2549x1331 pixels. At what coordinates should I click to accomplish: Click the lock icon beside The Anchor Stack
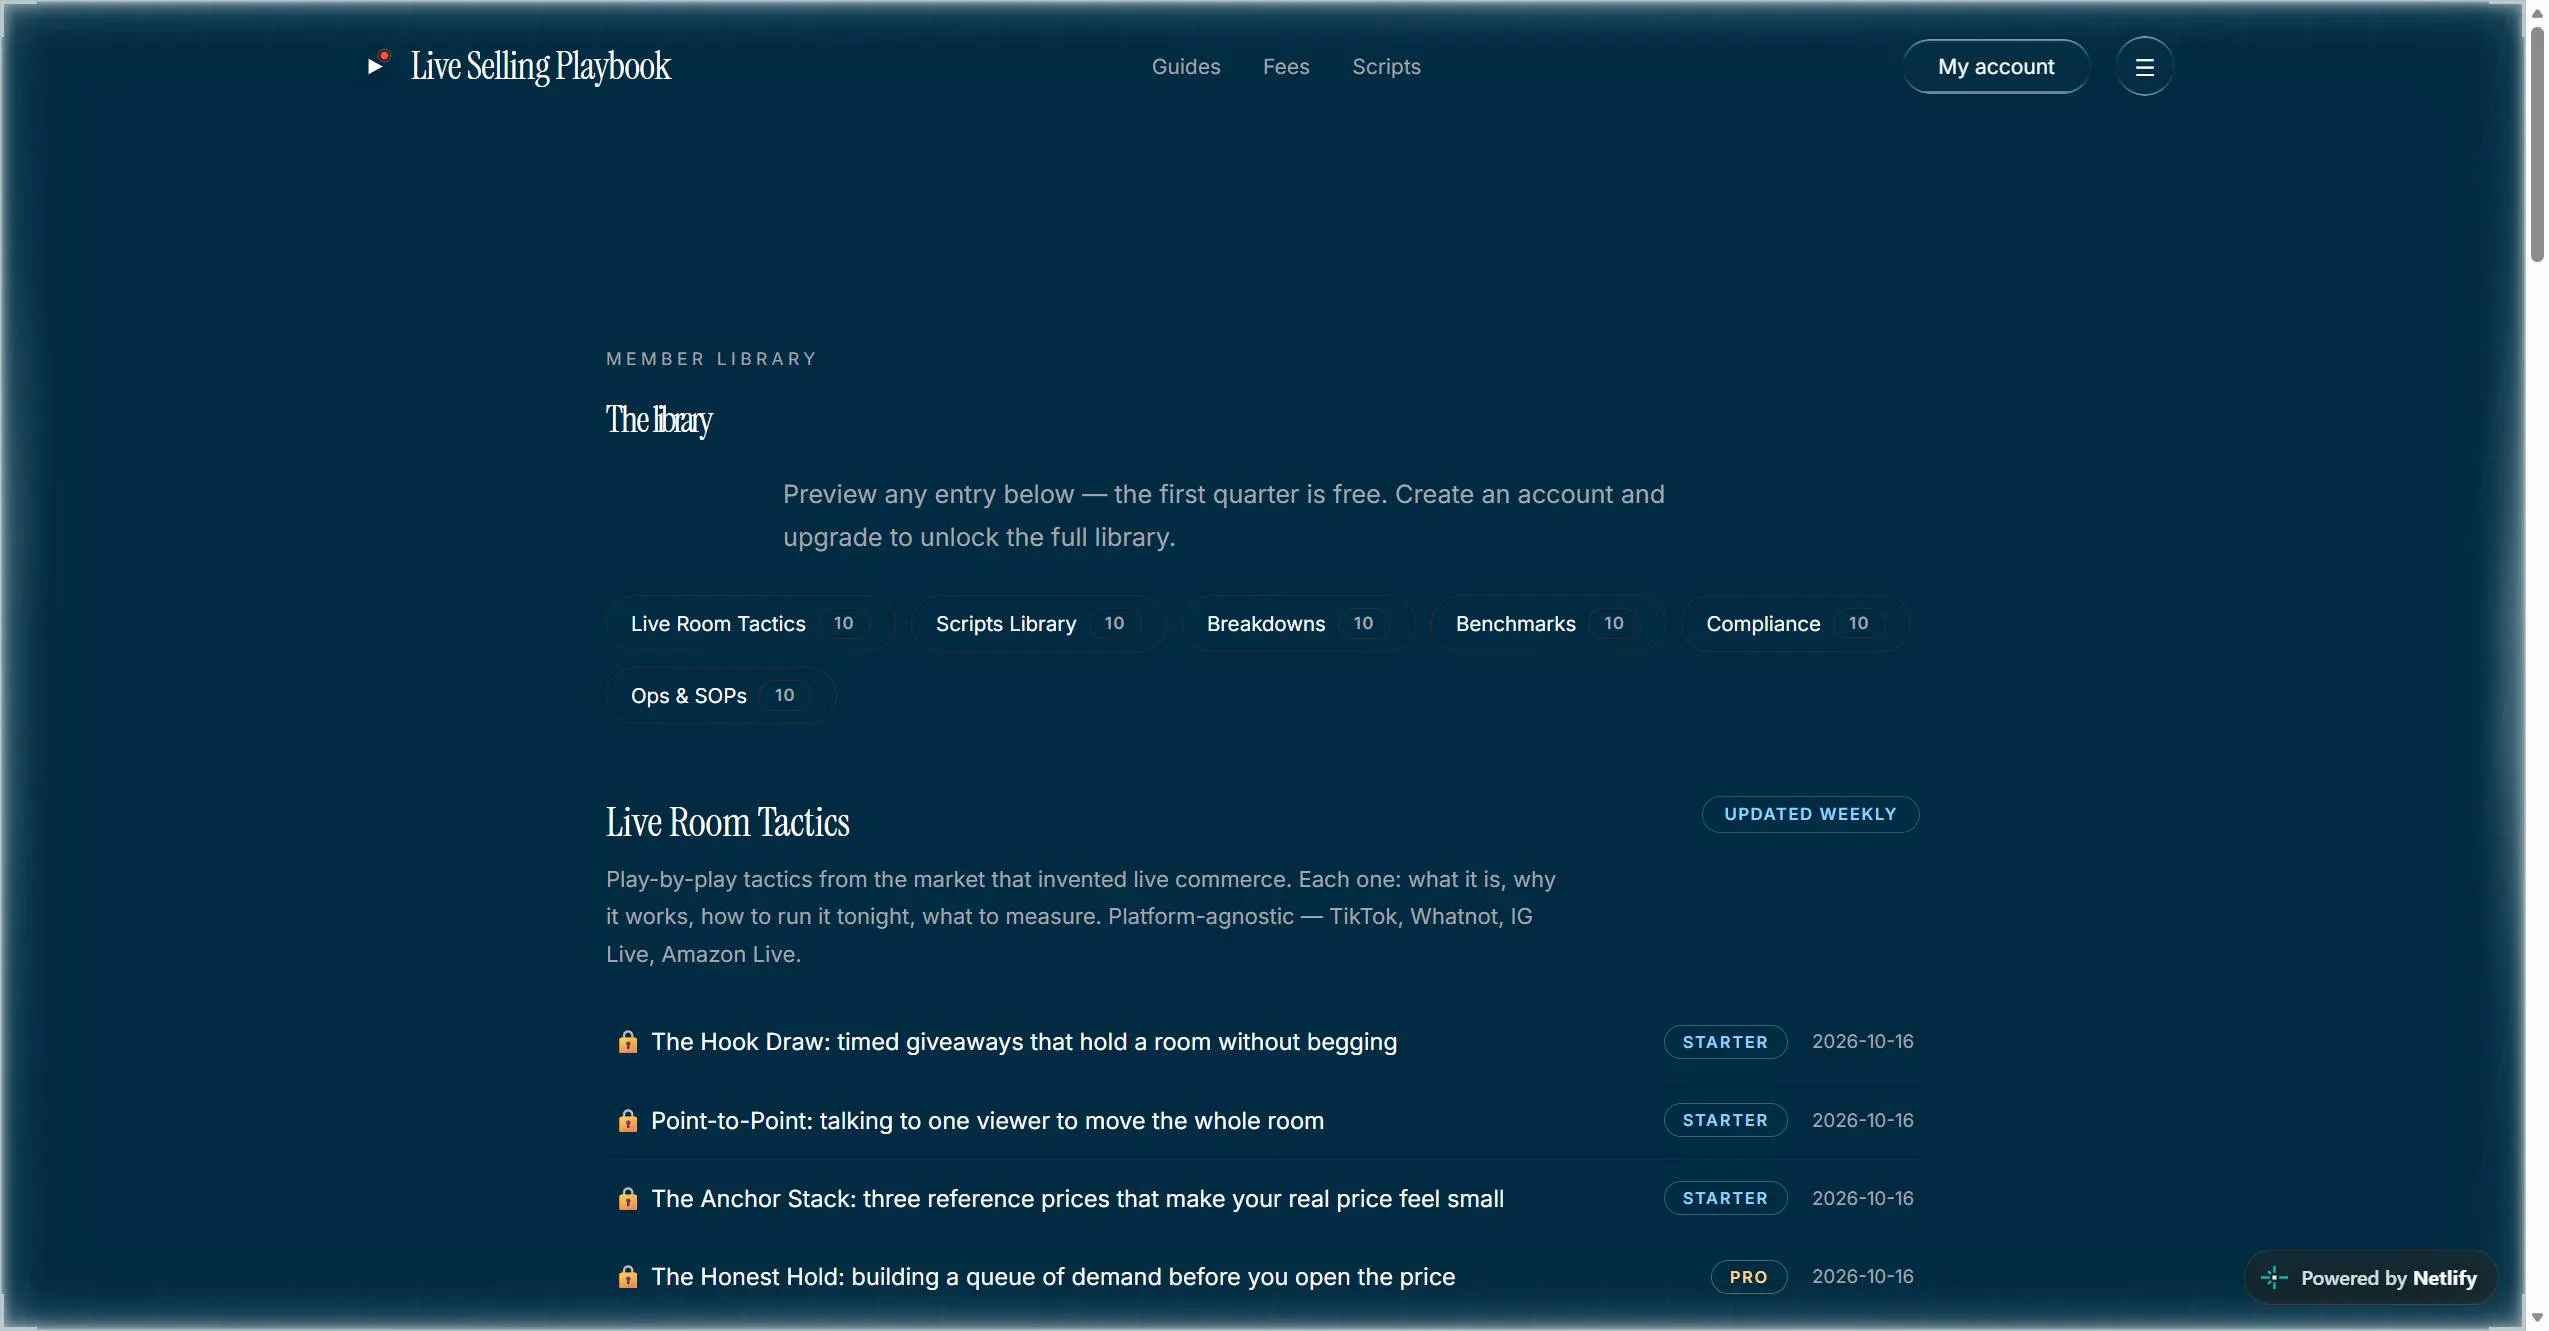(627, 1199)
